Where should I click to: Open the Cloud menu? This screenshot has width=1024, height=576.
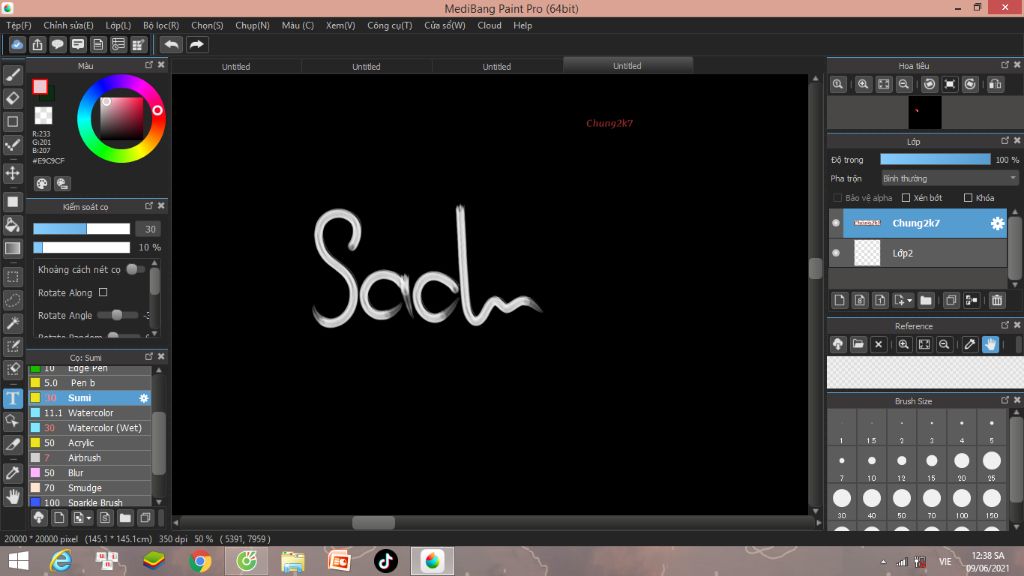coord(489,25)
